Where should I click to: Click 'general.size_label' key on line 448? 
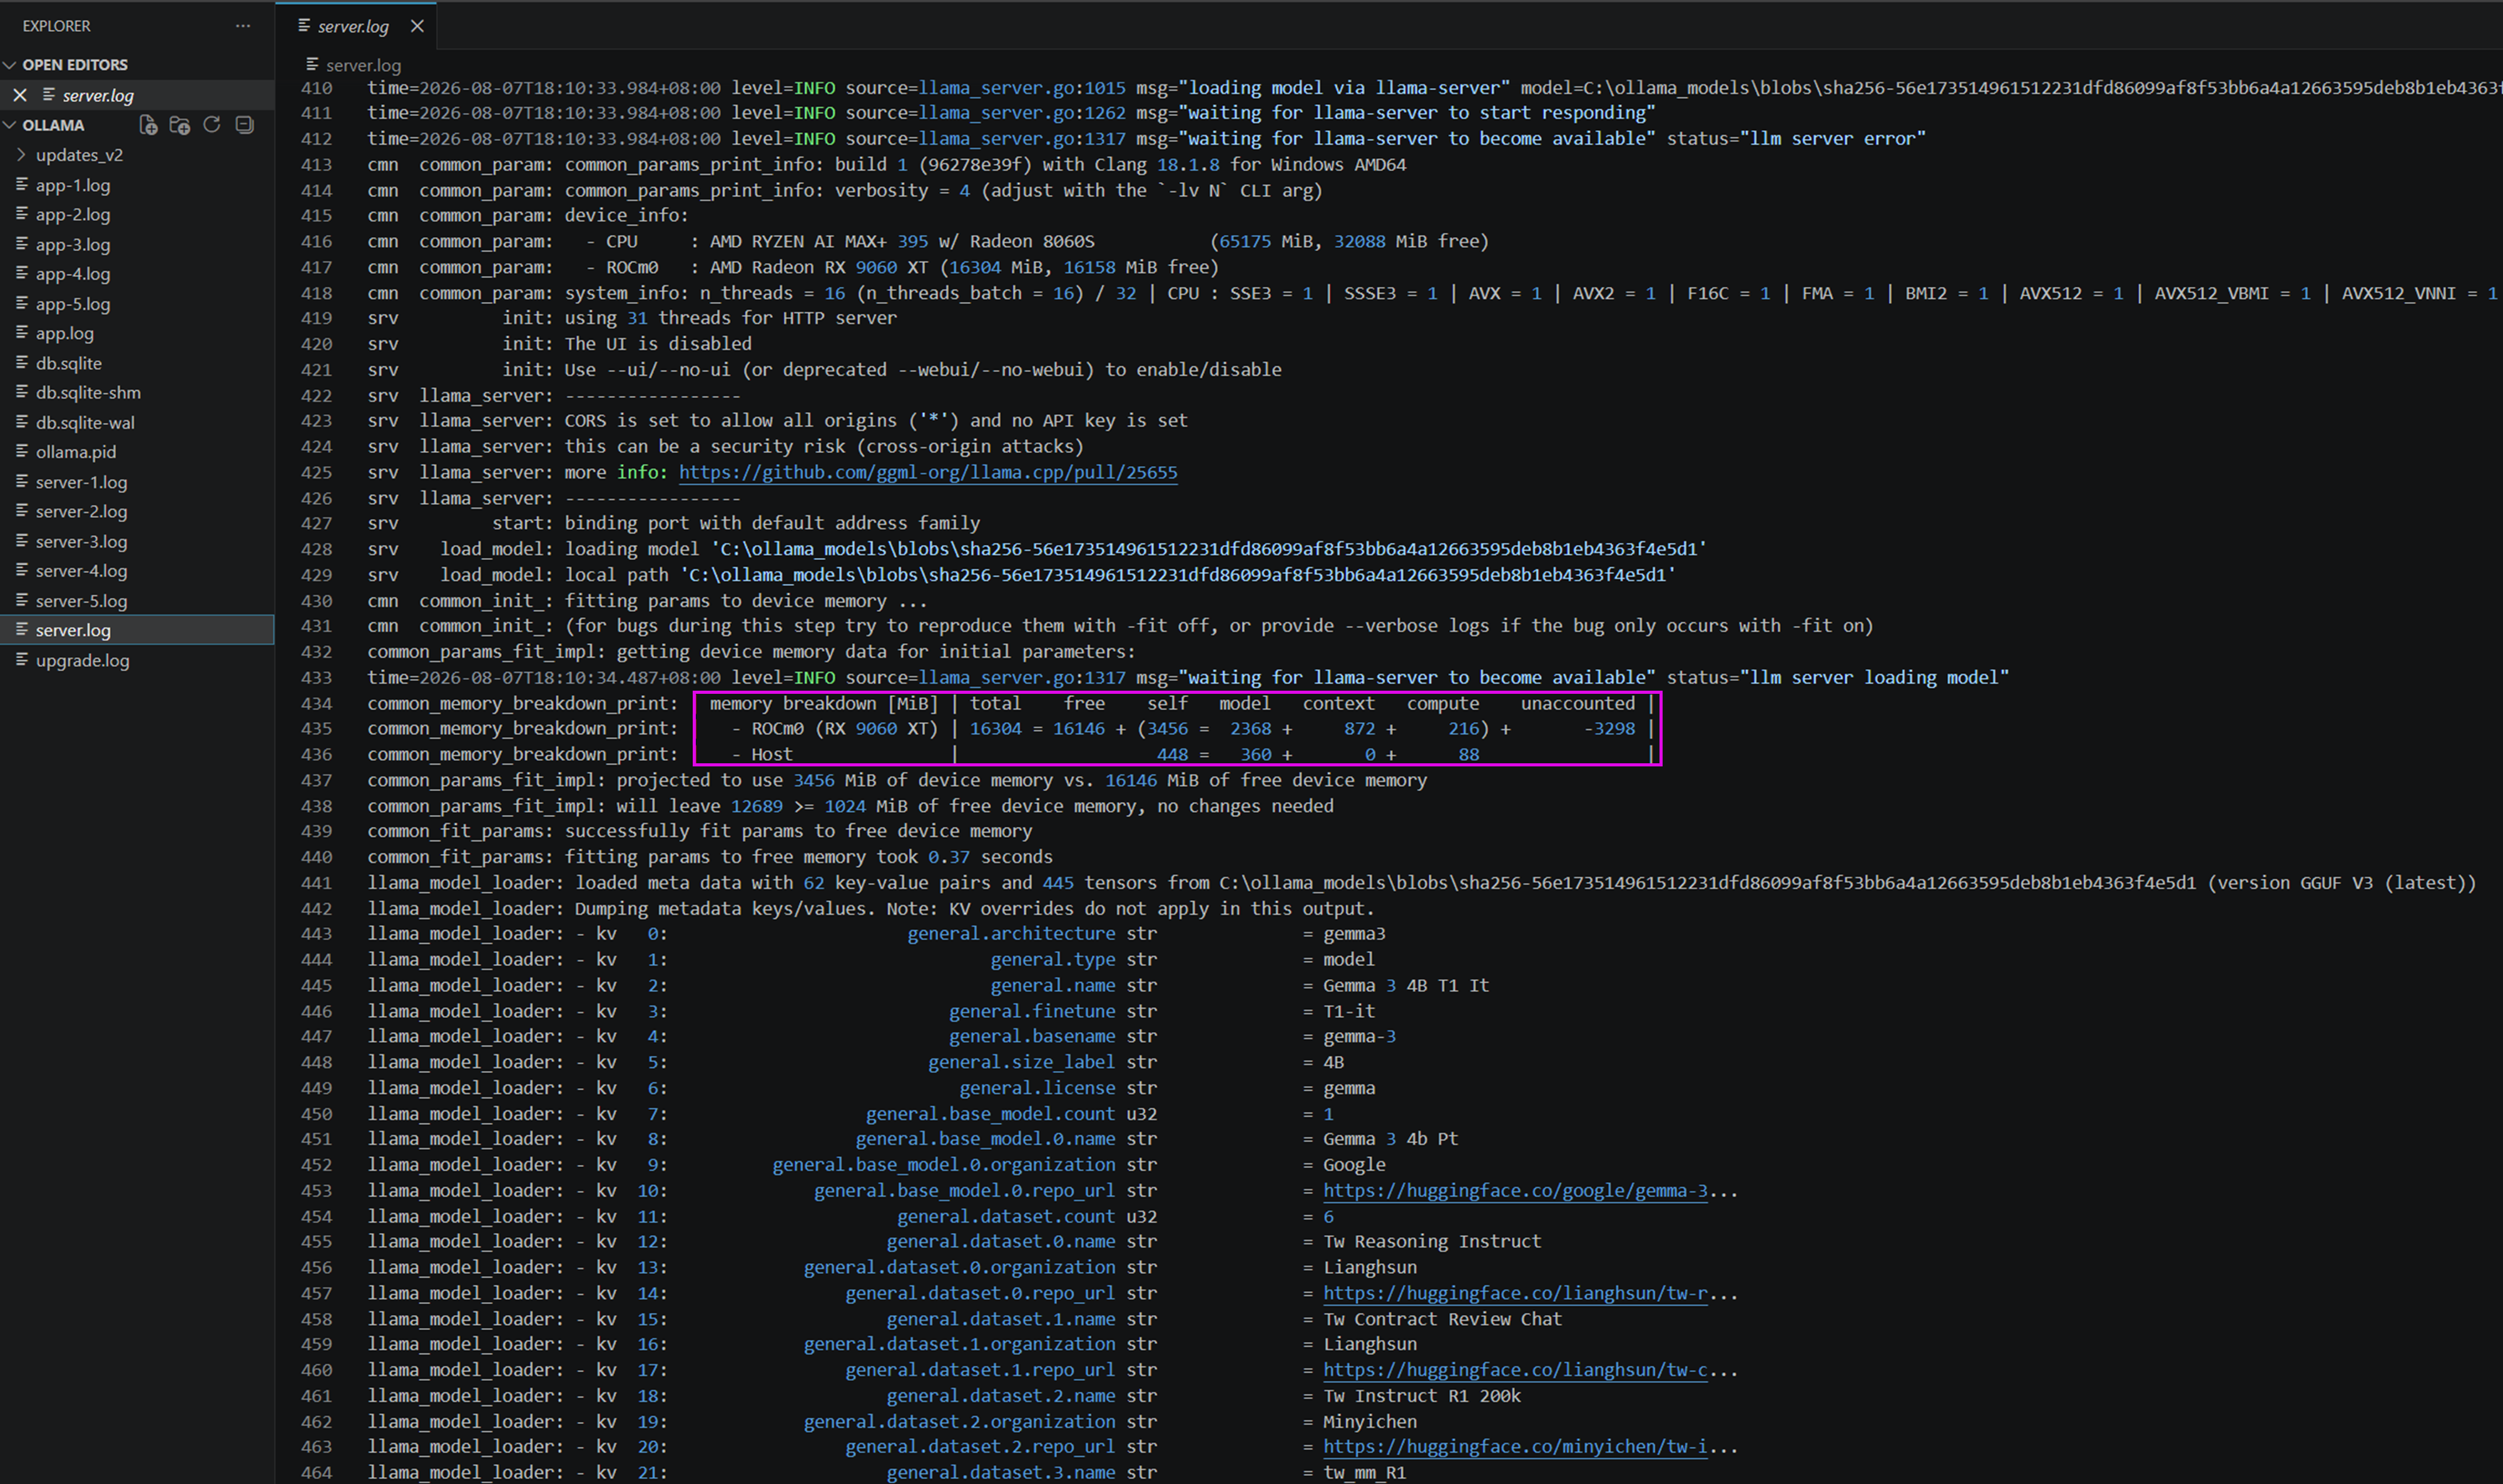[x=1021, y=1062]
